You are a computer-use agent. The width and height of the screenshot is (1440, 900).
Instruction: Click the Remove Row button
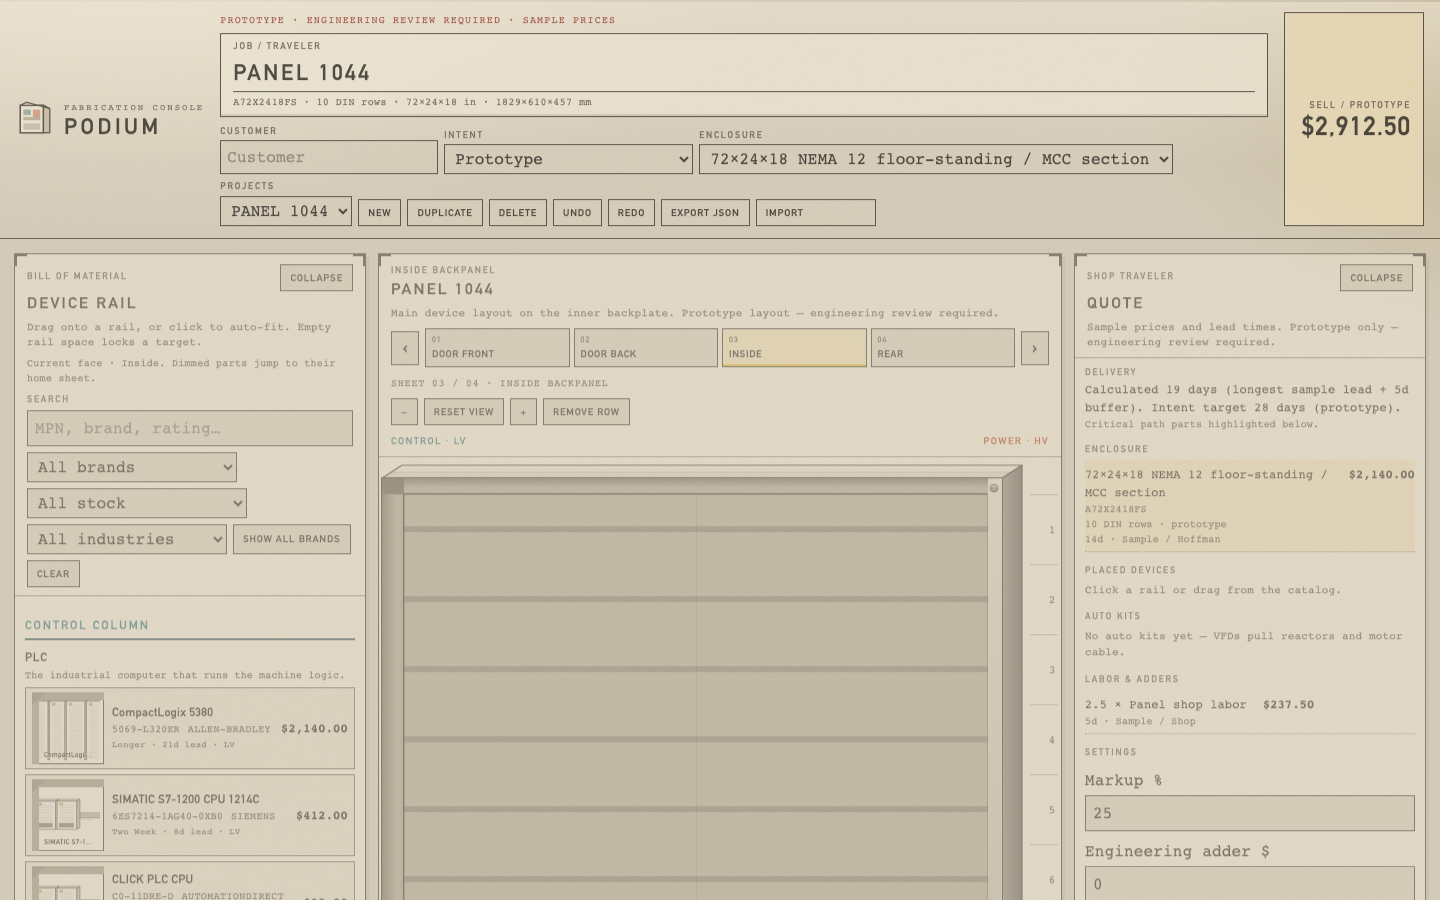click(586, 412)
